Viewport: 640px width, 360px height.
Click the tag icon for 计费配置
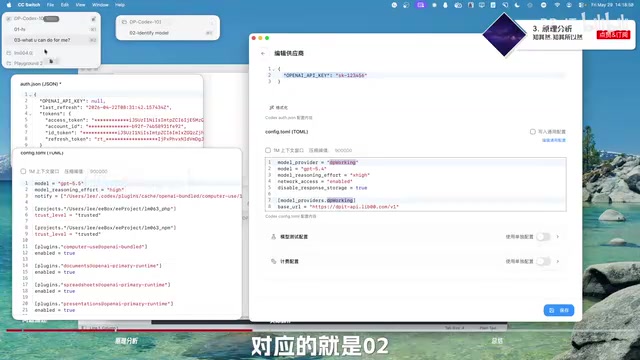coord(273,261)
